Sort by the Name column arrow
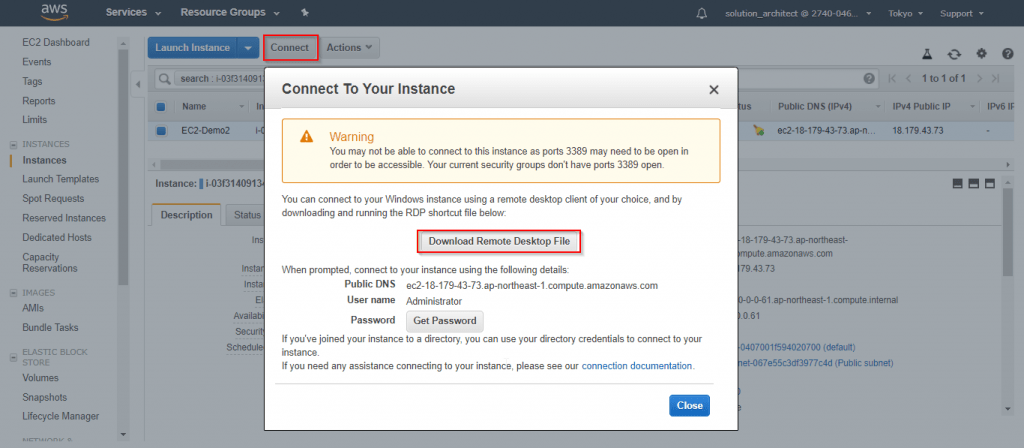This screenshot has height=448, width=1024. click(x=241, y=106)
